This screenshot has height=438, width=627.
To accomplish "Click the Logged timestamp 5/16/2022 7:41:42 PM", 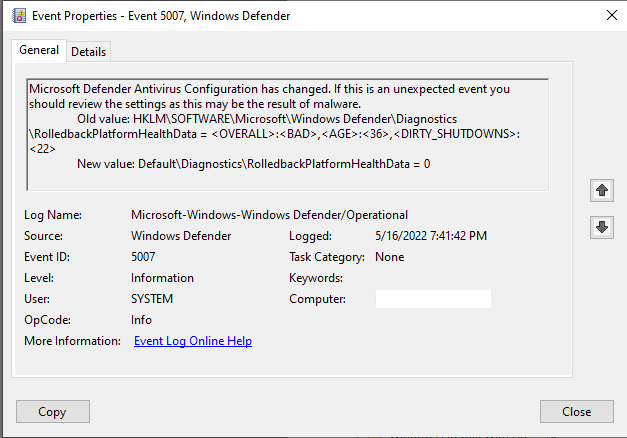I will tap(431, 236).
